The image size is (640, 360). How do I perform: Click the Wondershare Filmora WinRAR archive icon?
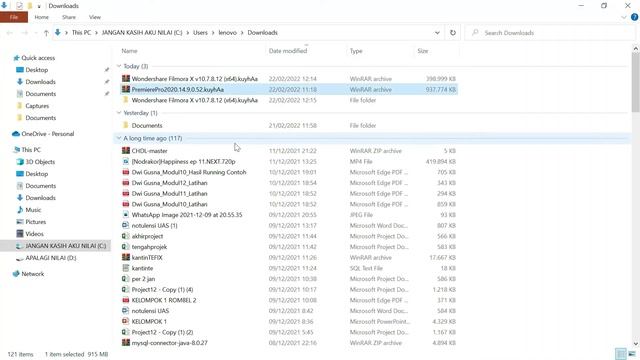pyautogui.click(x=126, y=78)
